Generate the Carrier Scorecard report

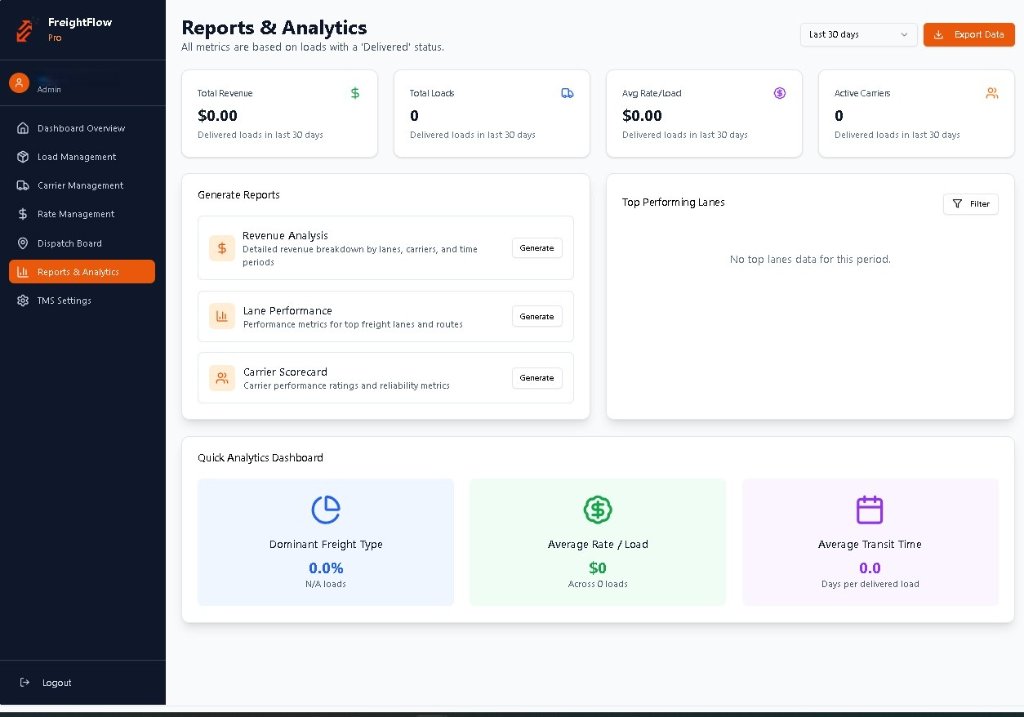point(537,378)
